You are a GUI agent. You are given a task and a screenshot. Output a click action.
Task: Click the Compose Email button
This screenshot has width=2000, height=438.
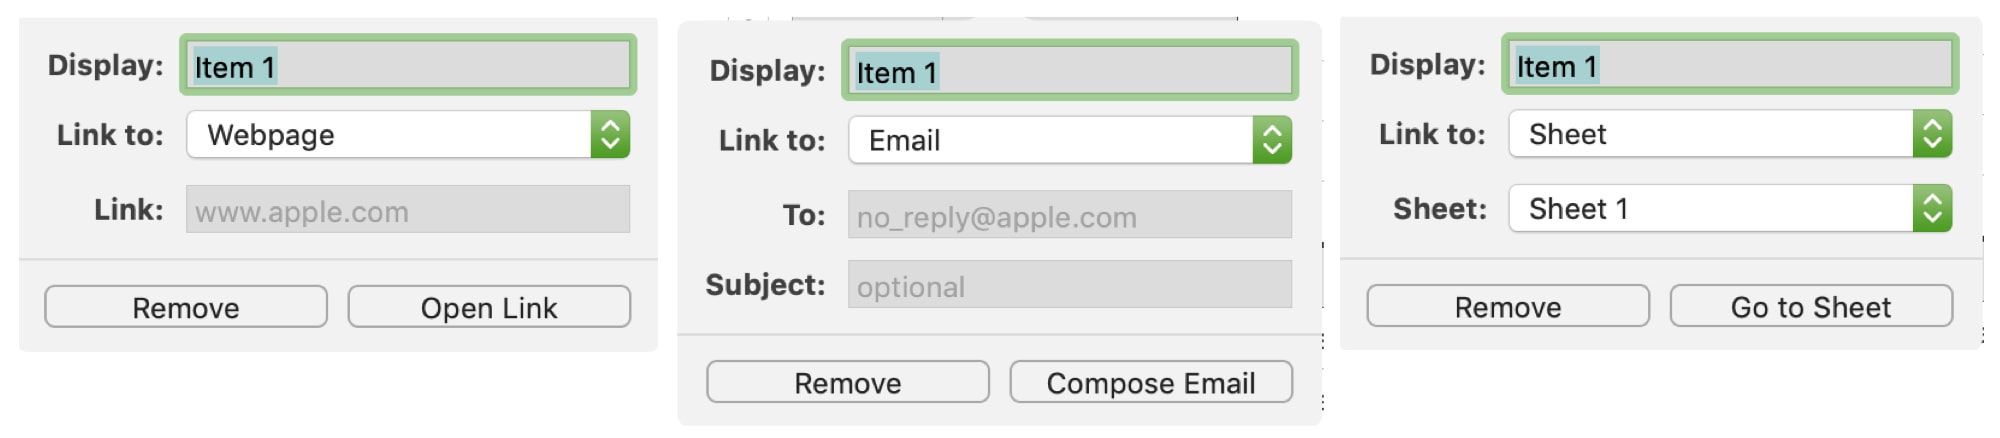click(1151, 382)
